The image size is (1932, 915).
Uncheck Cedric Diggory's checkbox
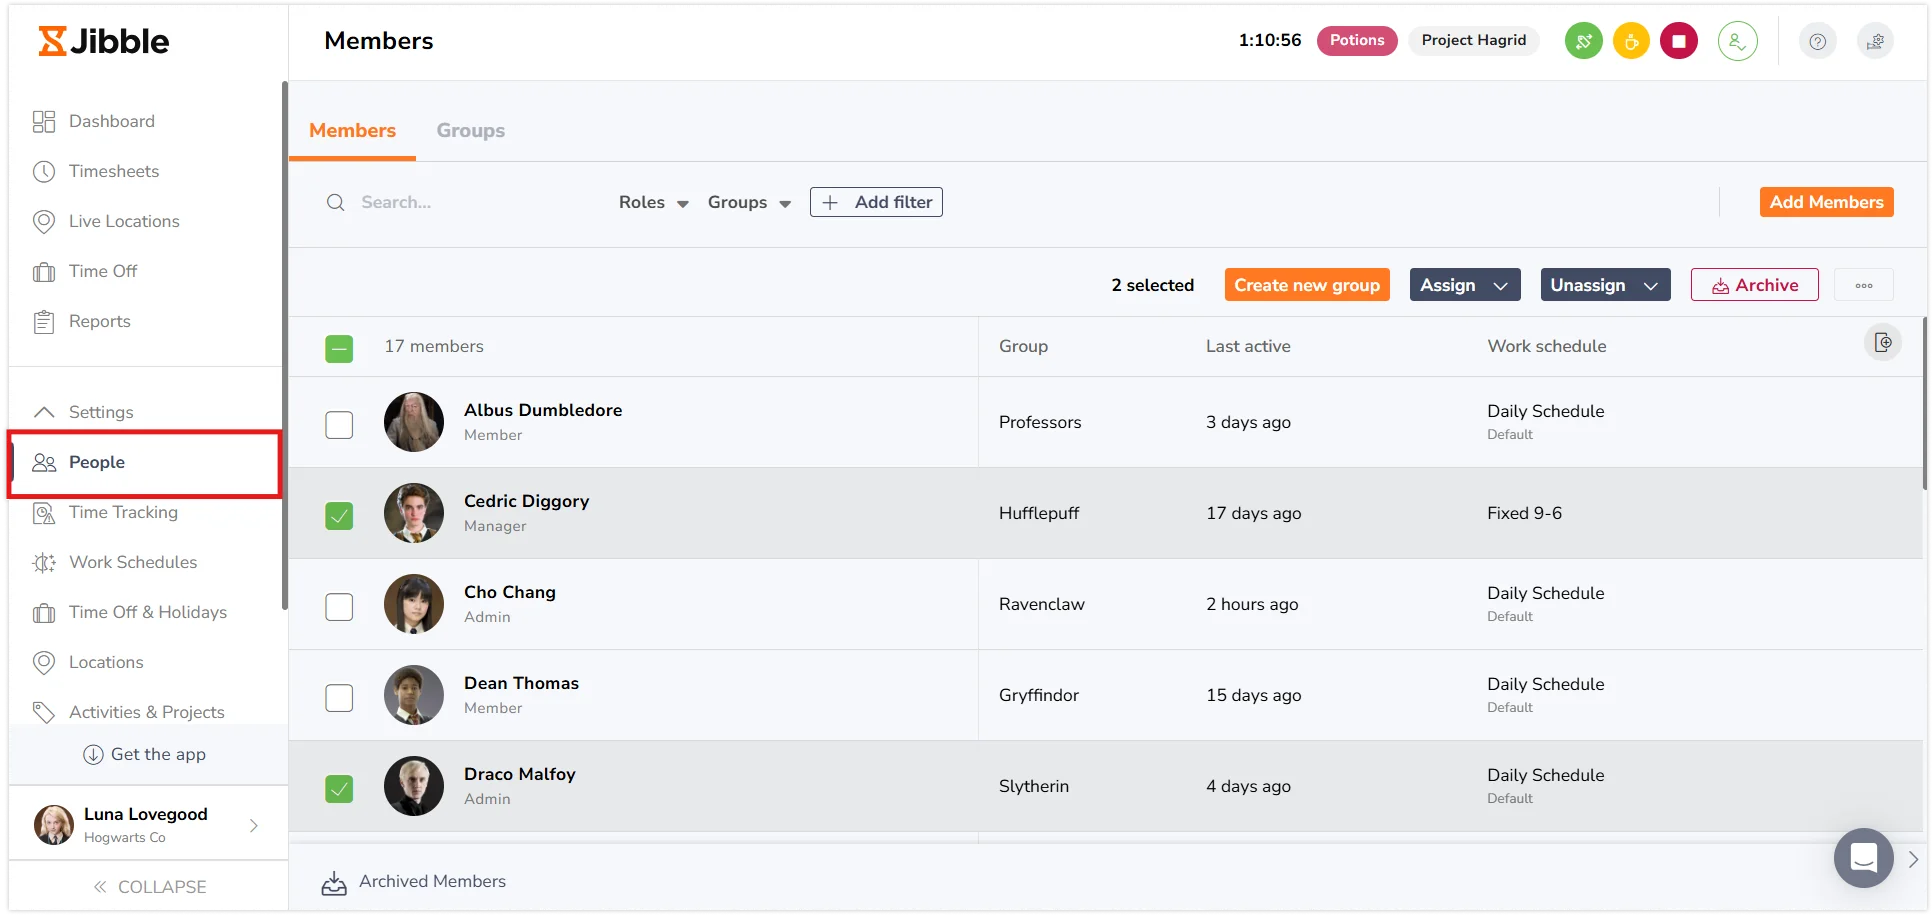point(339,516)
